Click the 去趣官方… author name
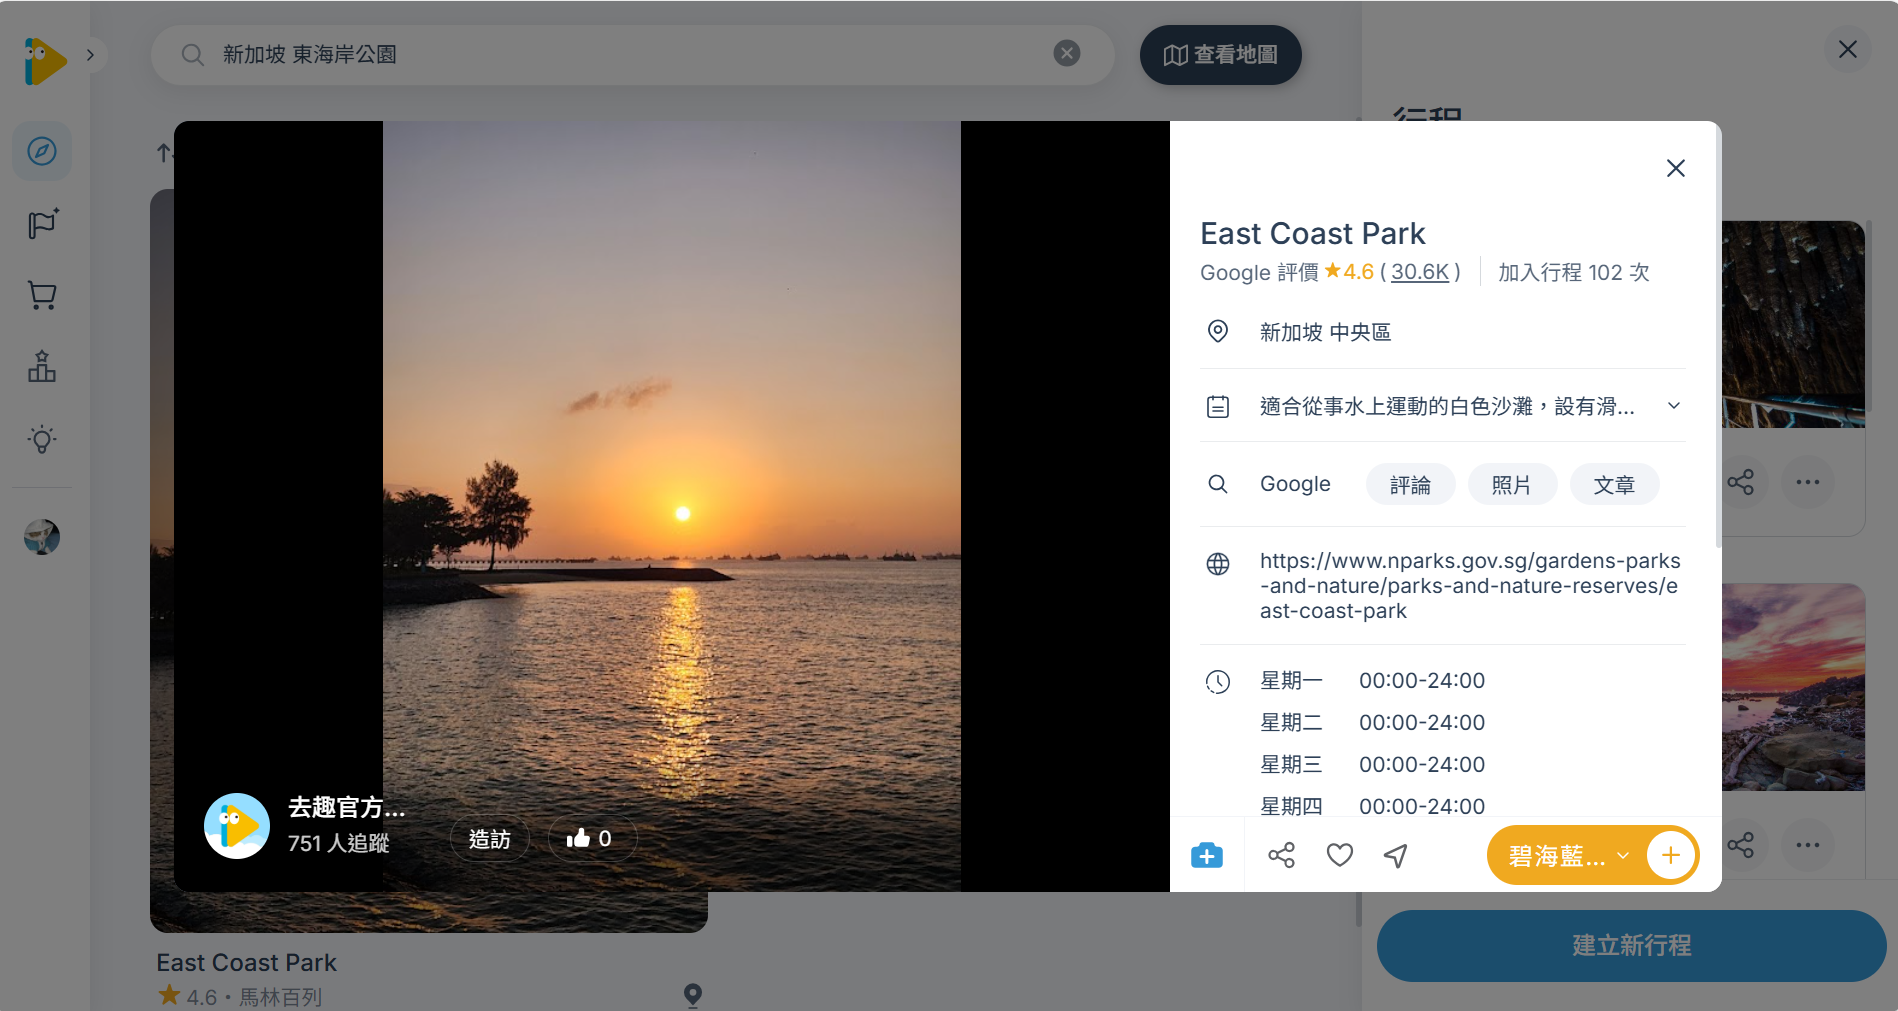 [x=347, y=807]
